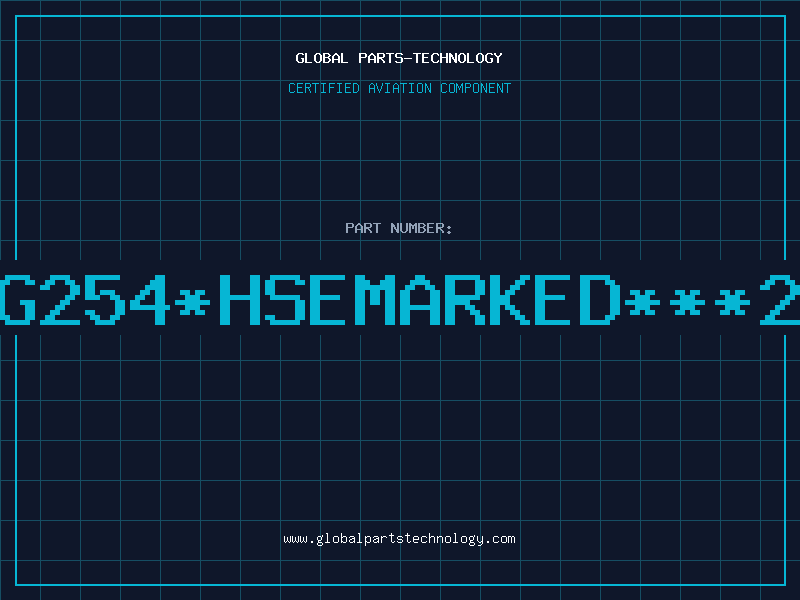The width and height of the screenshot is (800, 600).
Task: Click the leading letter G of the part number
Action: click(x=17, y=300)
